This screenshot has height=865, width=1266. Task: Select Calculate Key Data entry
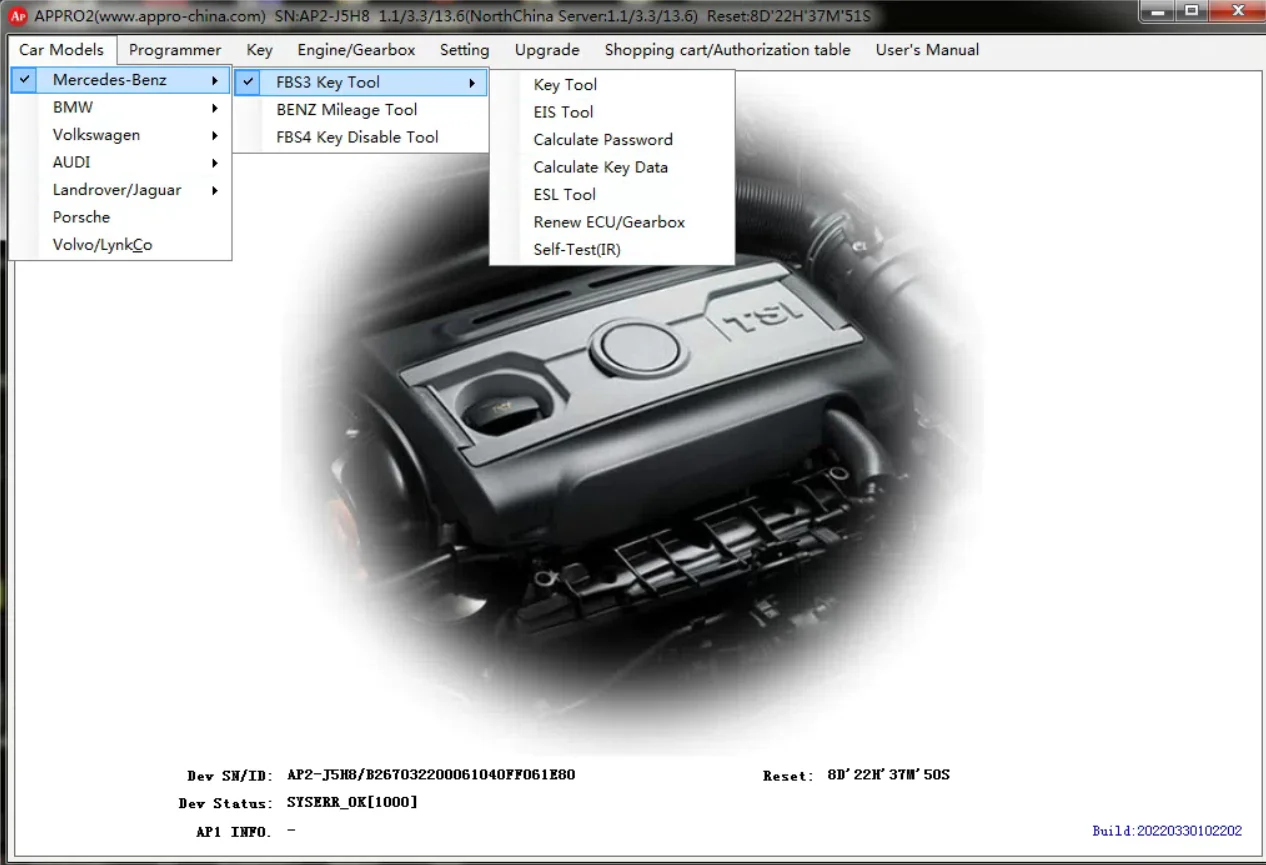coord(600,167)
